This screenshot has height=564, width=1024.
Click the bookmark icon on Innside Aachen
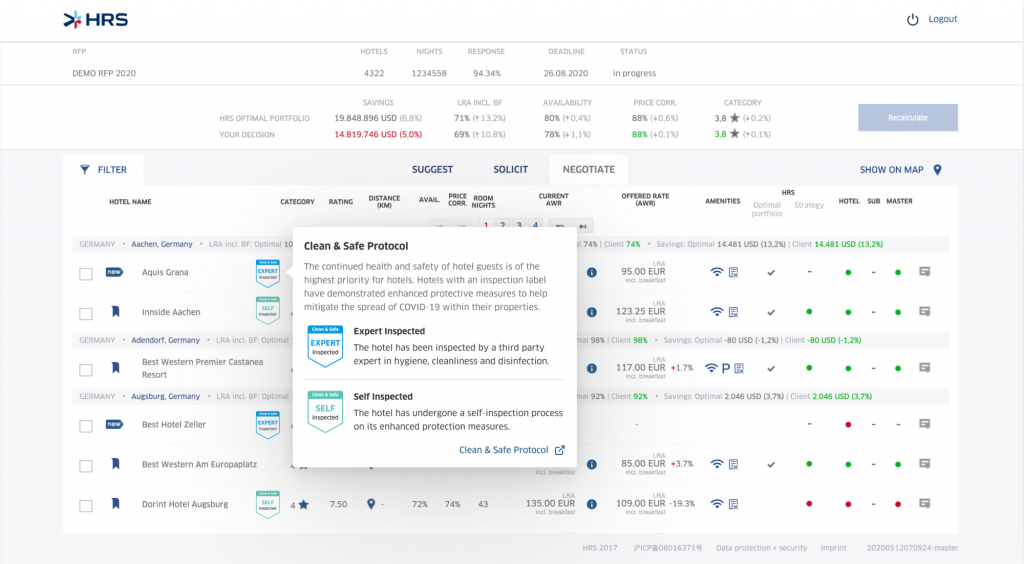tap(116, 311)
